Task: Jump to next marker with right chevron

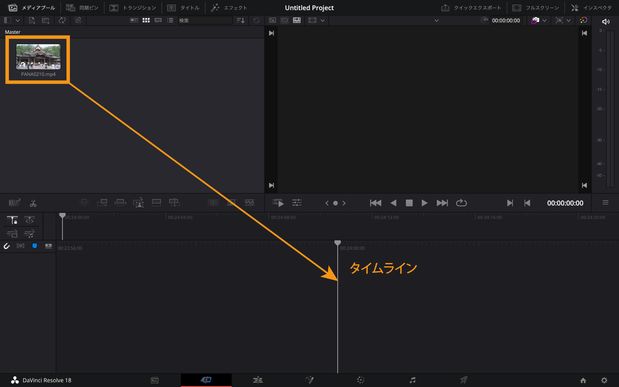Action: pyautogui.click(x=344, y=203)
